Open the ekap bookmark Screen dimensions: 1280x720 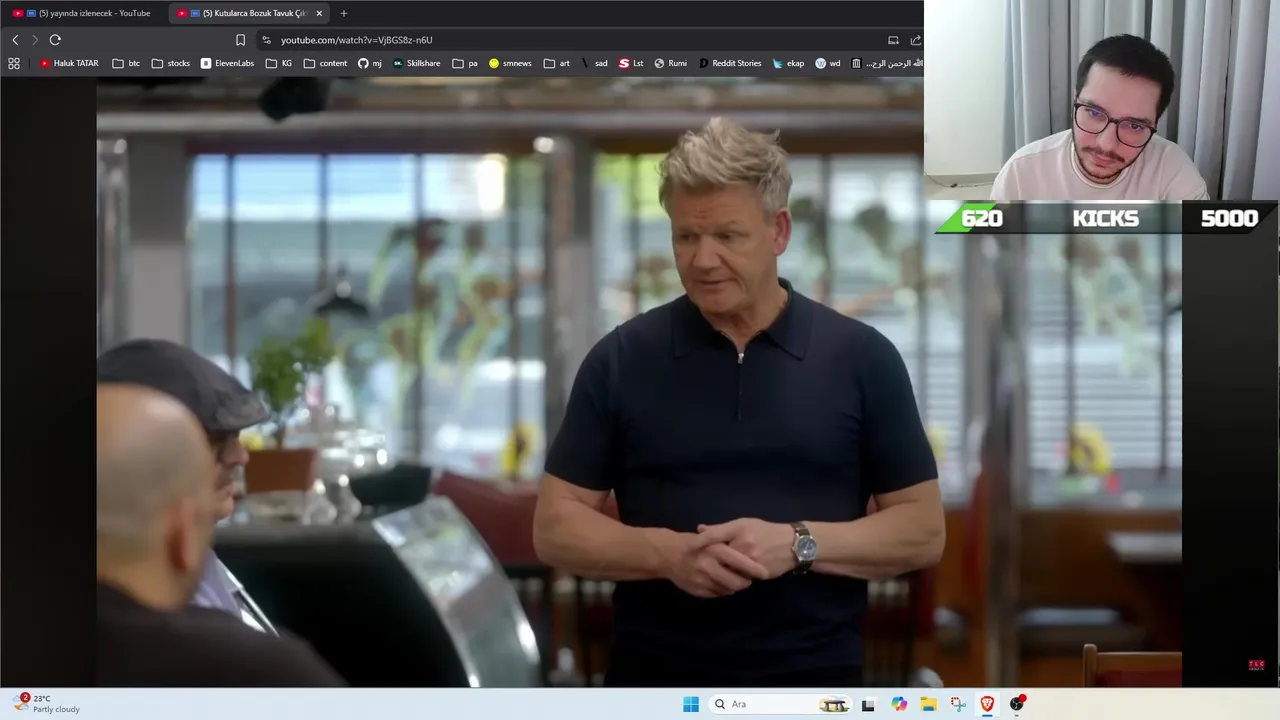788,63
